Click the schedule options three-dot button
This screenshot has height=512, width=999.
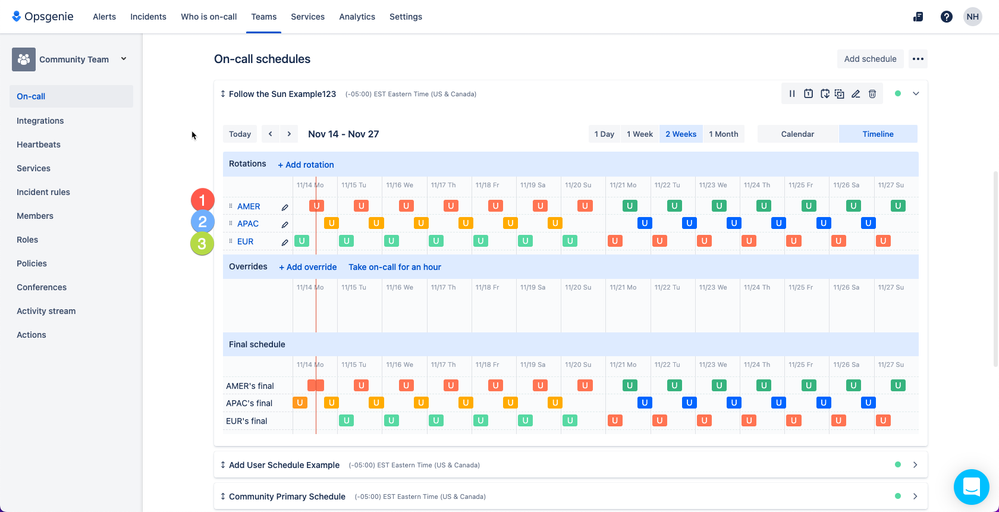917,59
